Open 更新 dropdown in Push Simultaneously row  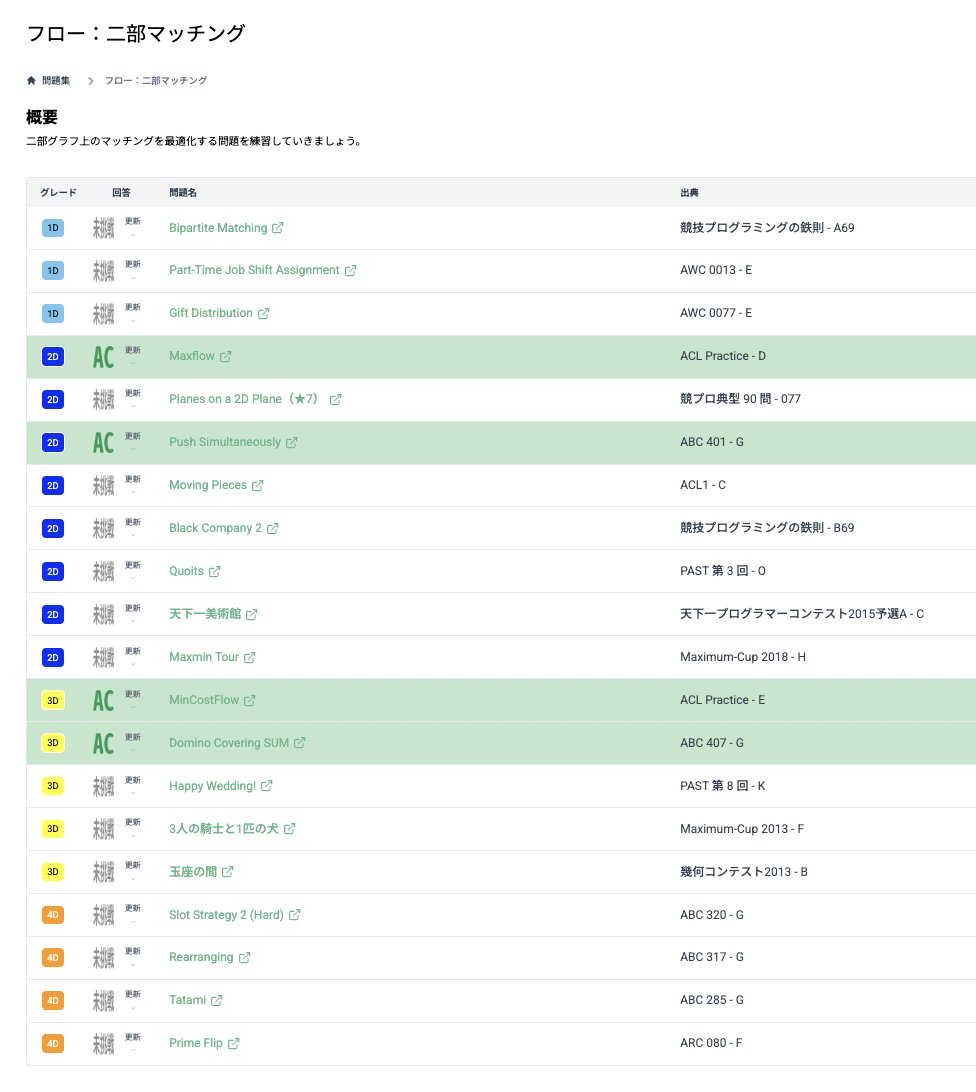133,442
